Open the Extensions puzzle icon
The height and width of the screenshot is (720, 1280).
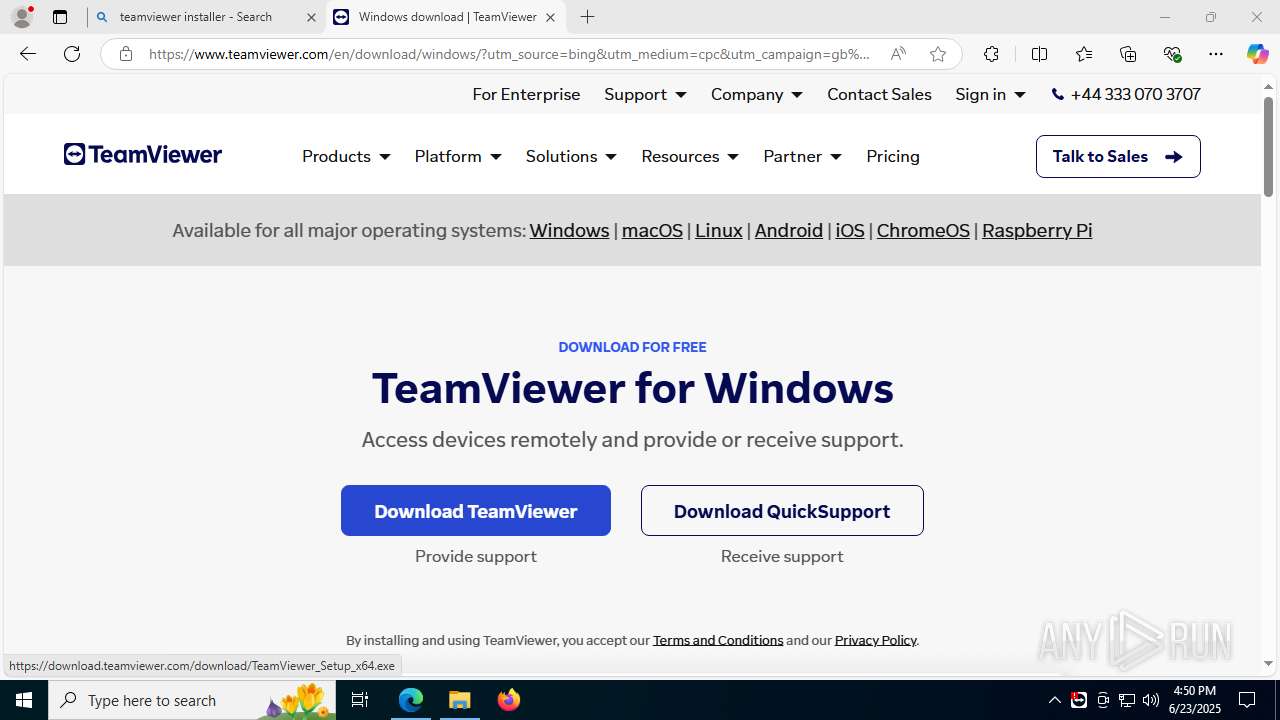(991, 54)
